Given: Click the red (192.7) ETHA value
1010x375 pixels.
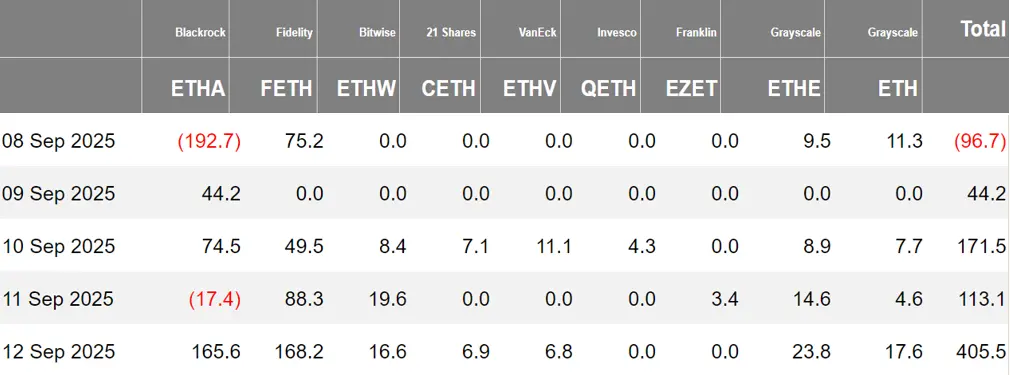Looking at the screenshot, I should [x=209, y=140].
